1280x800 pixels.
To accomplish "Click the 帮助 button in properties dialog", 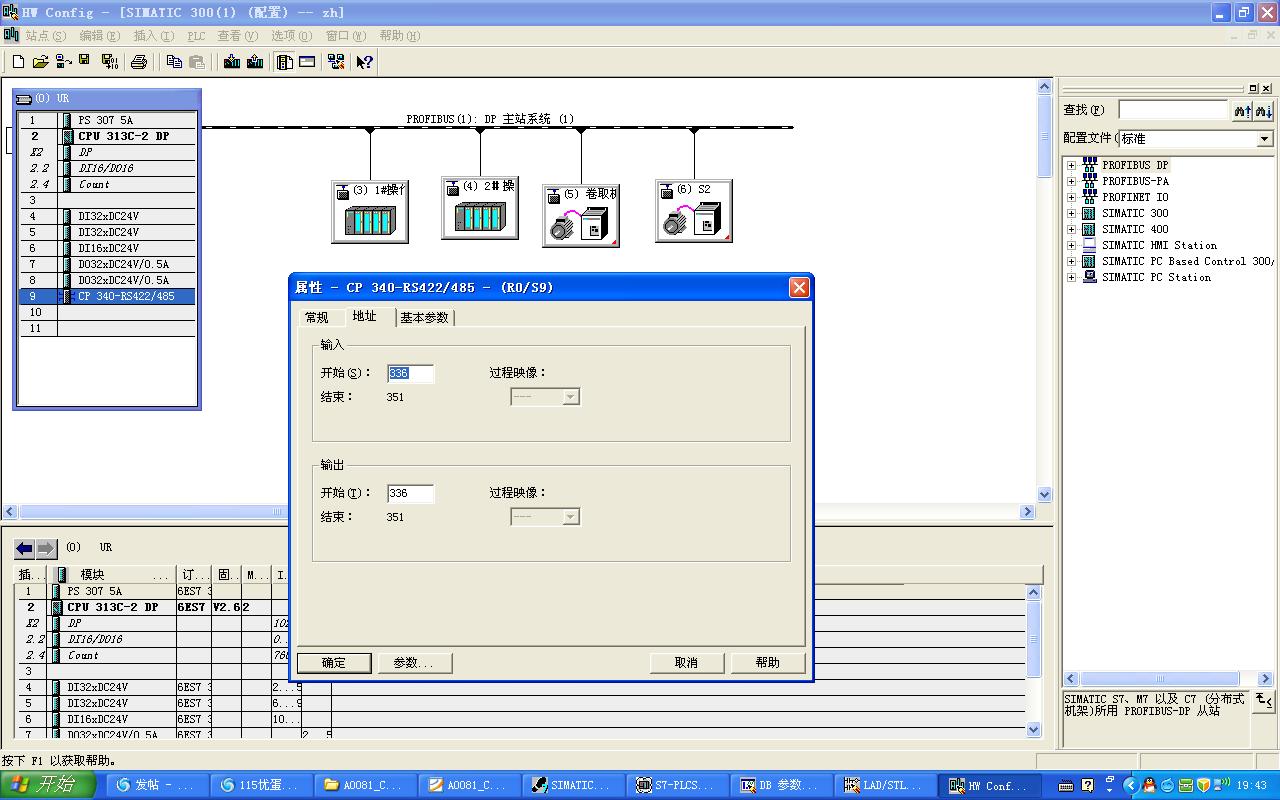I will click(767, 662).
